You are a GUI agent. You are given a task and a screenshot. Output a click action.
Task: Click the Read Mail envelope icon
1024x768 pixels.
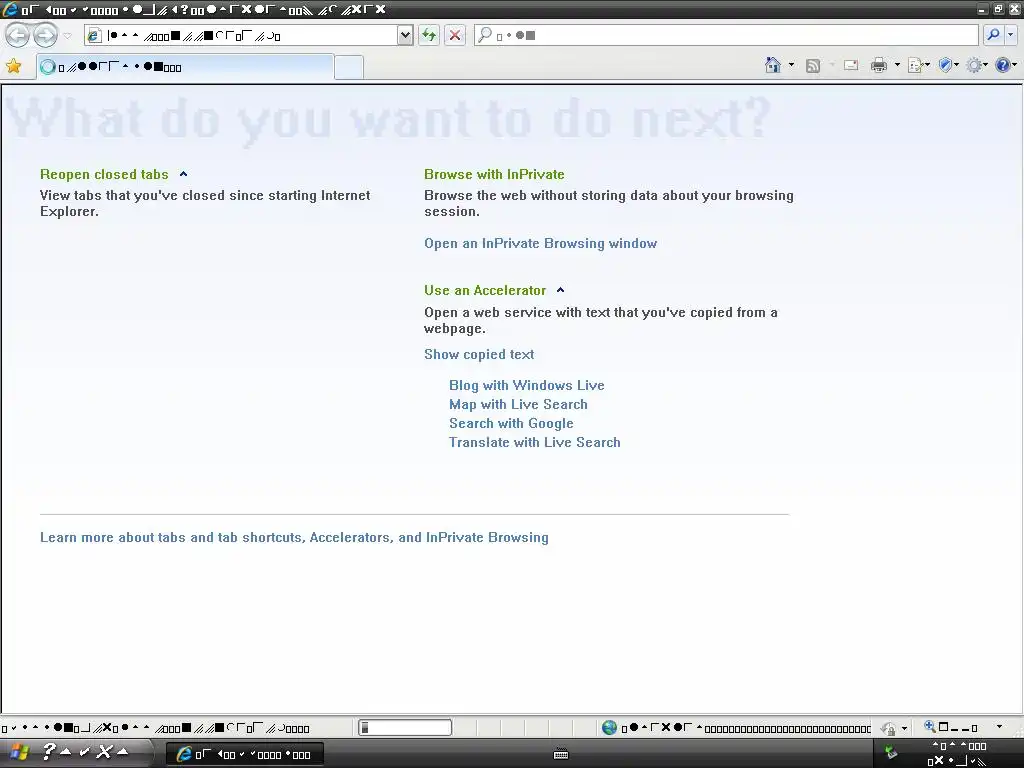coord(851,65)
